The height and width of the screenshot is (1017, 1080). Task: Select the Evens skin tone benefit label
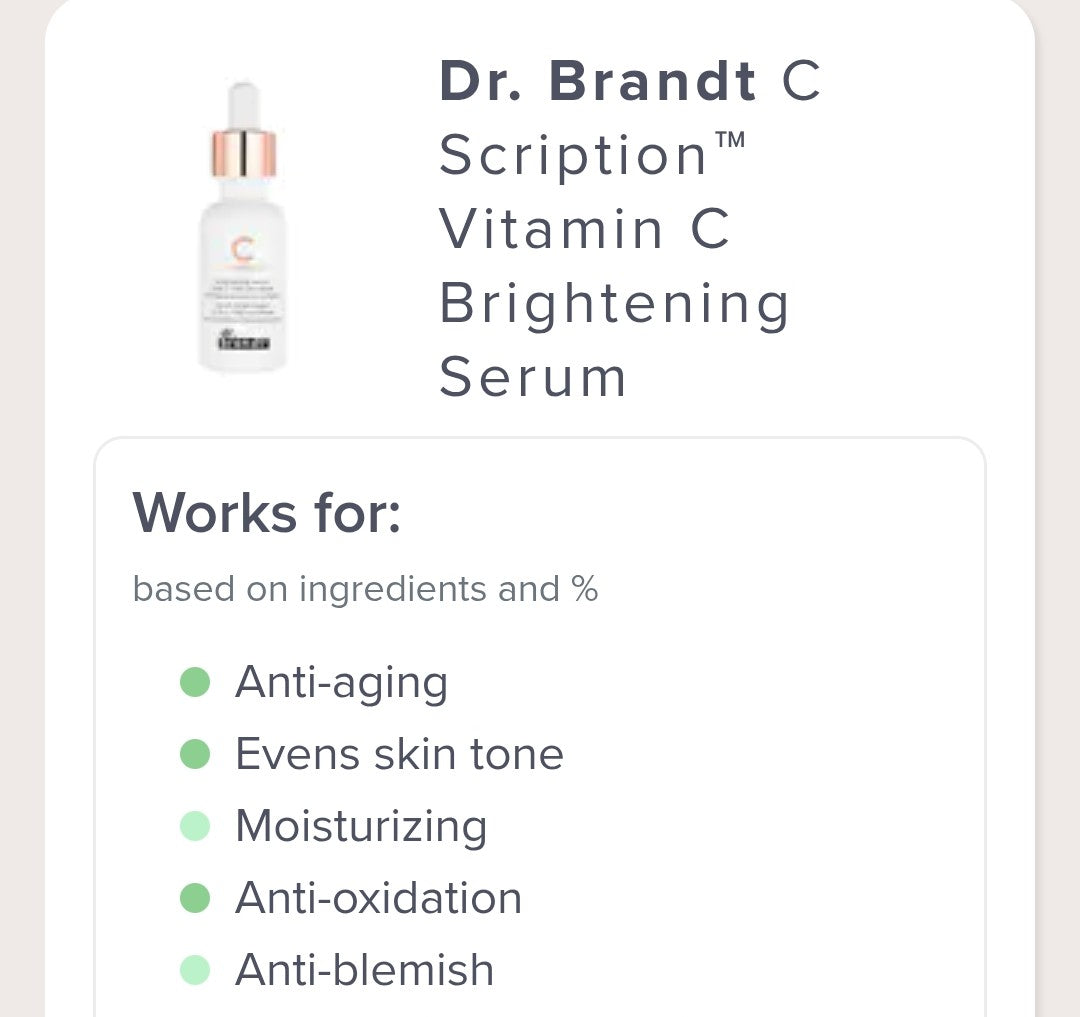(399, 754)
